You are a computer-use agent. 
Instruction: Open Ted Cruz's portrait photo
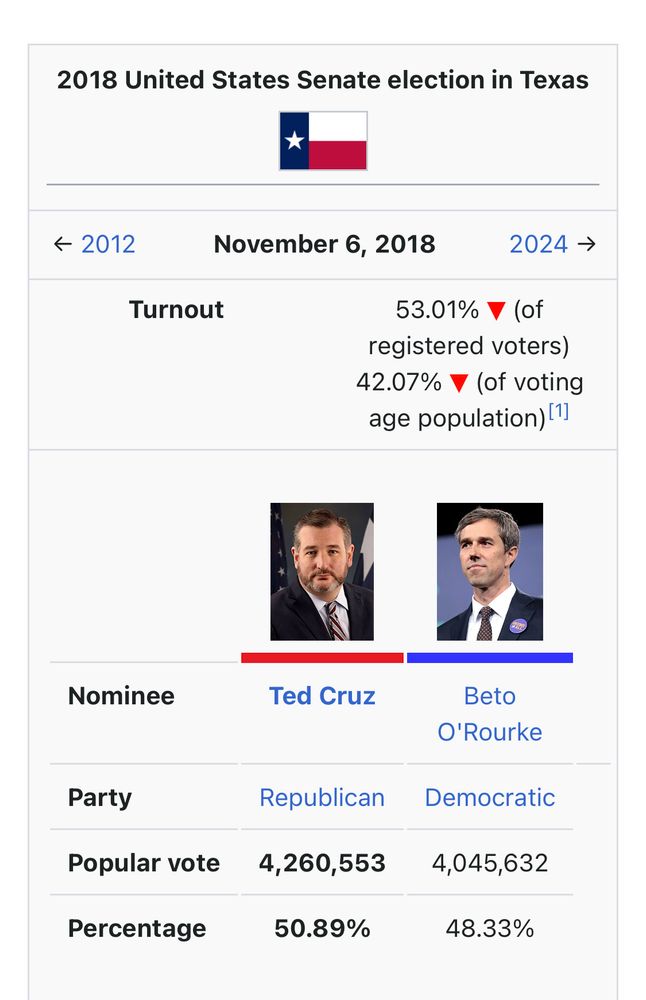[322, 571]
